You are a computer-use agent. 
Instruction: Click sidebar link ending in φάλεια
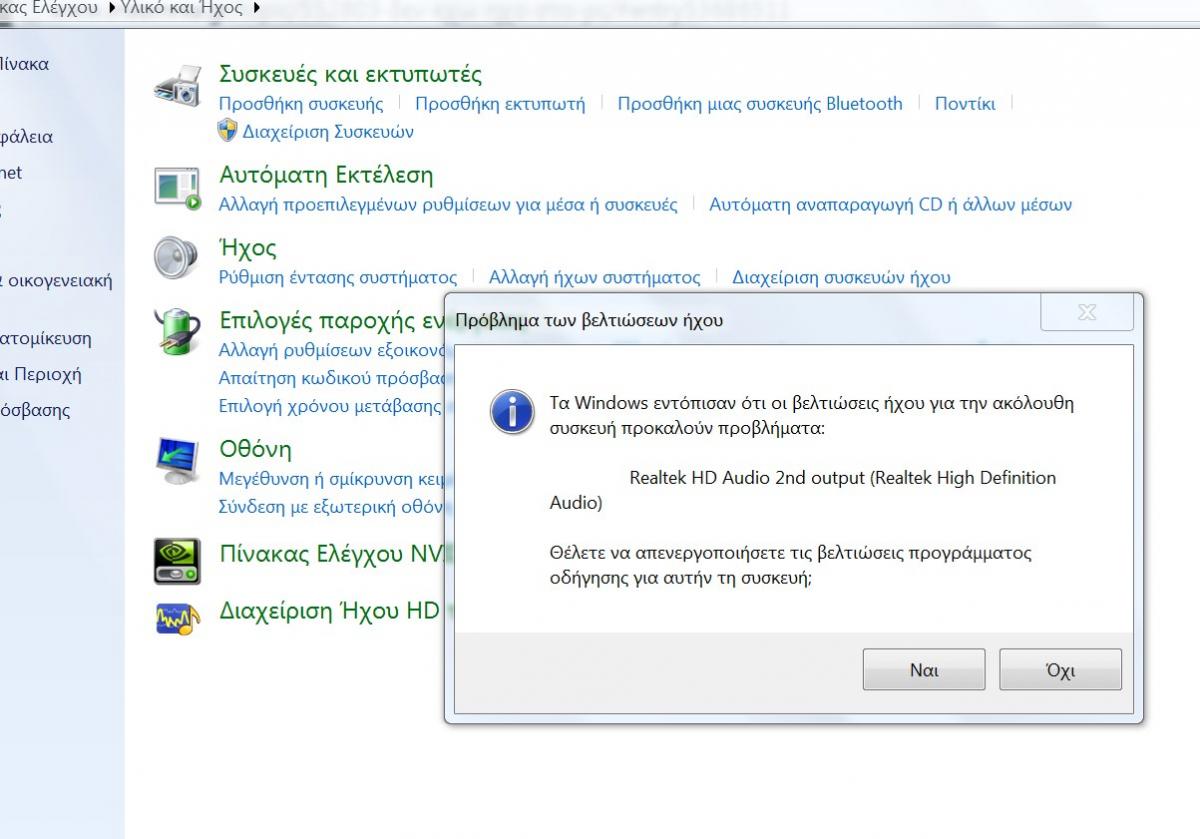coord(27,137)
